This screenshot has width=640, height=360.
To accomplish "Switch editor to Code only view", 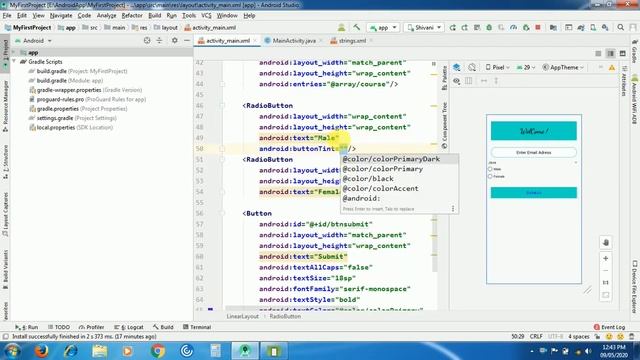I will [598, 53].
